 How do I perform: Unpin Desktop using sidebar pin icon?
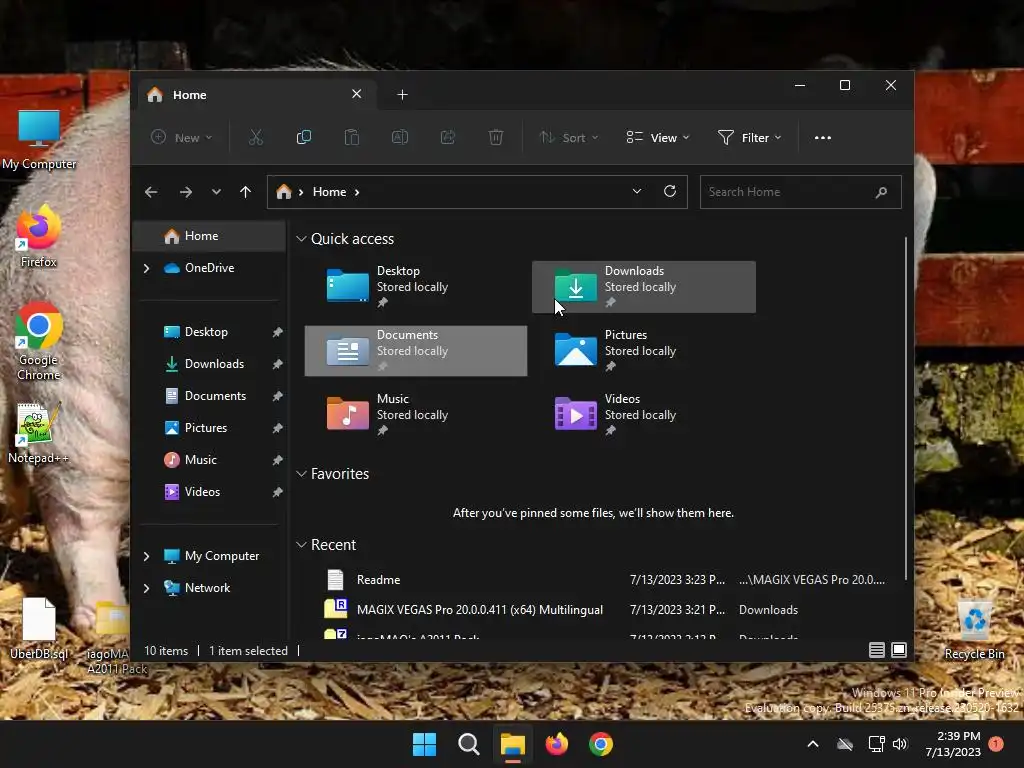point(277,332)
